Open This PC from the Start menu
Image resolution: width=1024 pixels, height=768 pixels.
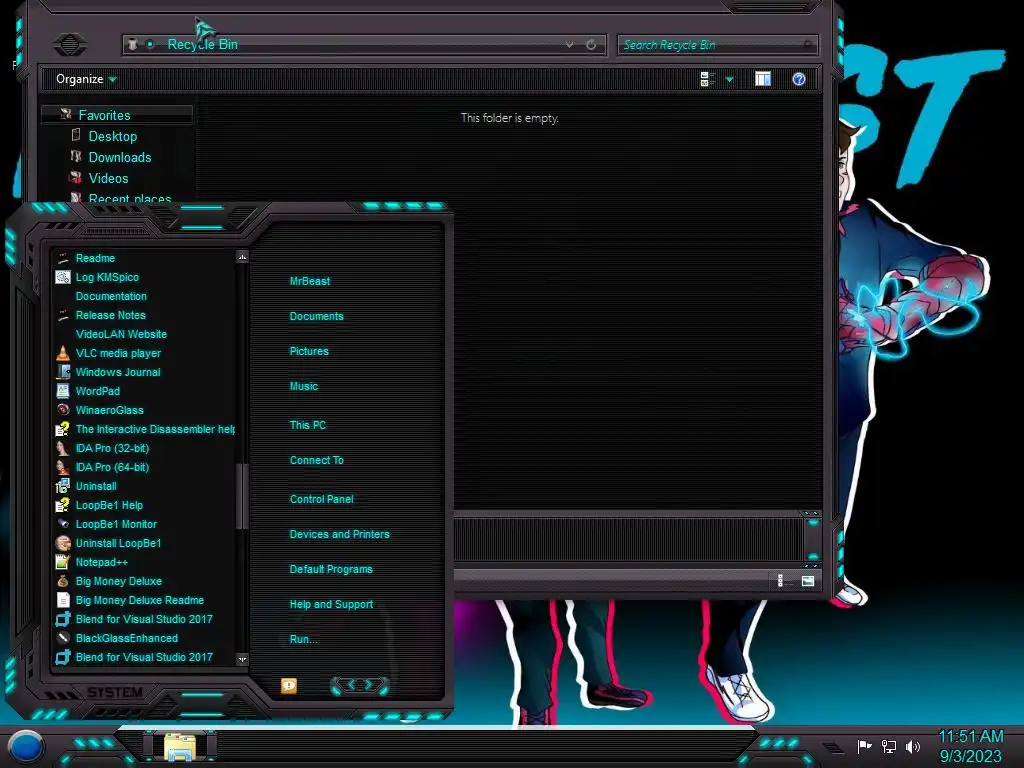(x=308, y=425)
